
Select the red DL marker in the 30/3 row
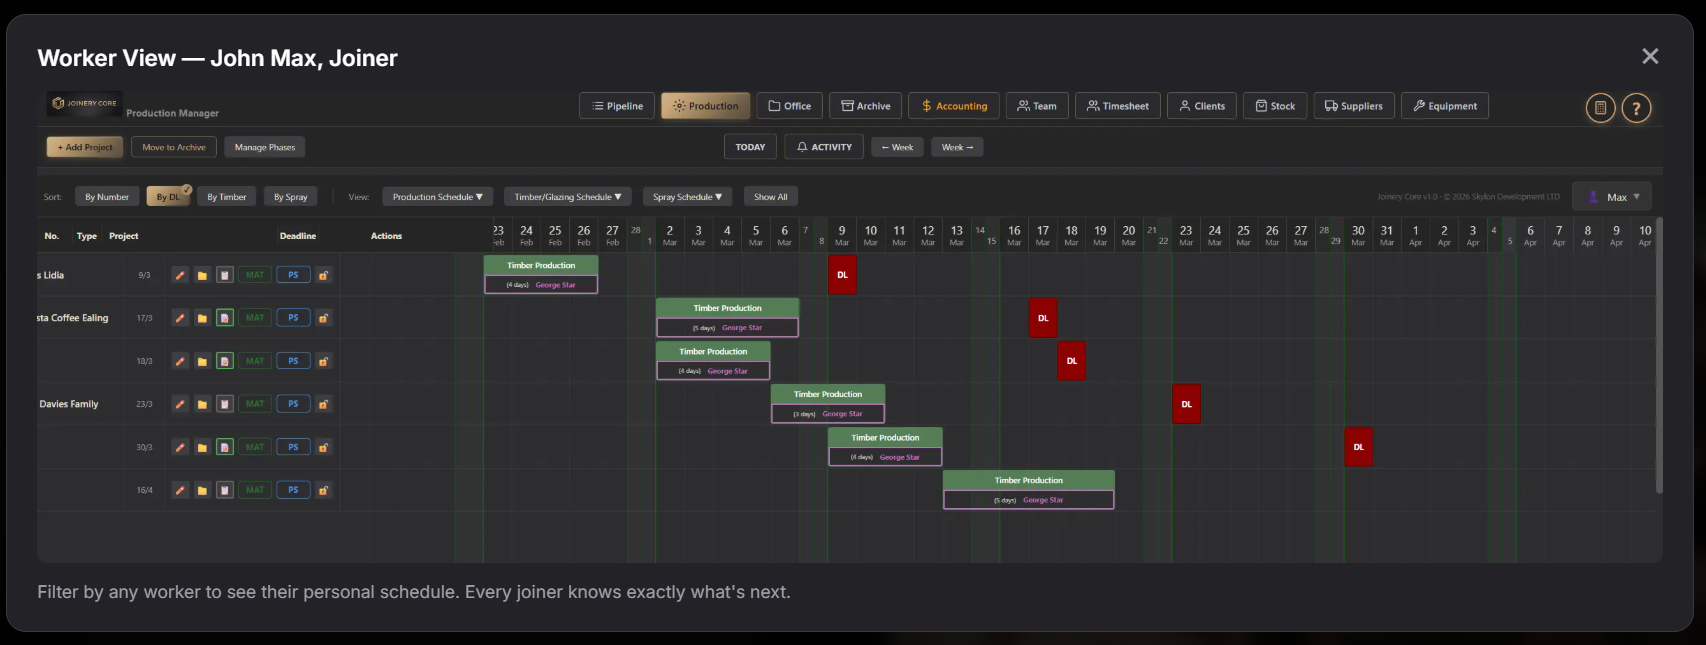tap(1358, 447)
